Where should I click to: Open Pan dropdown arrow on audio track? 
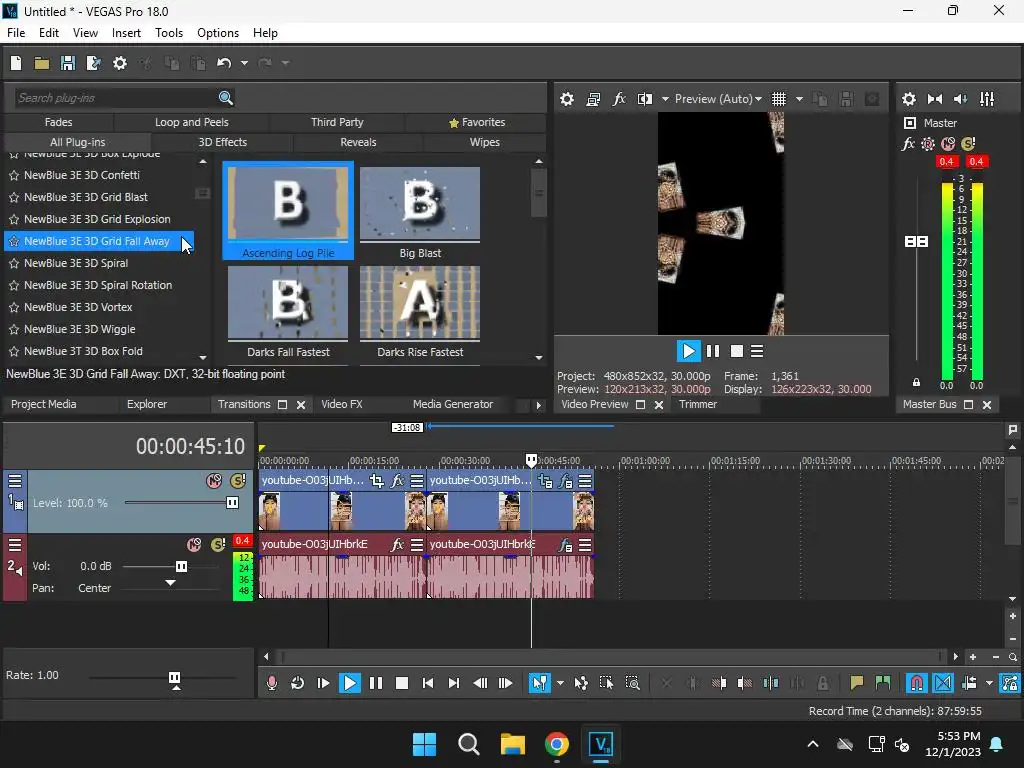tap(170, 583)
